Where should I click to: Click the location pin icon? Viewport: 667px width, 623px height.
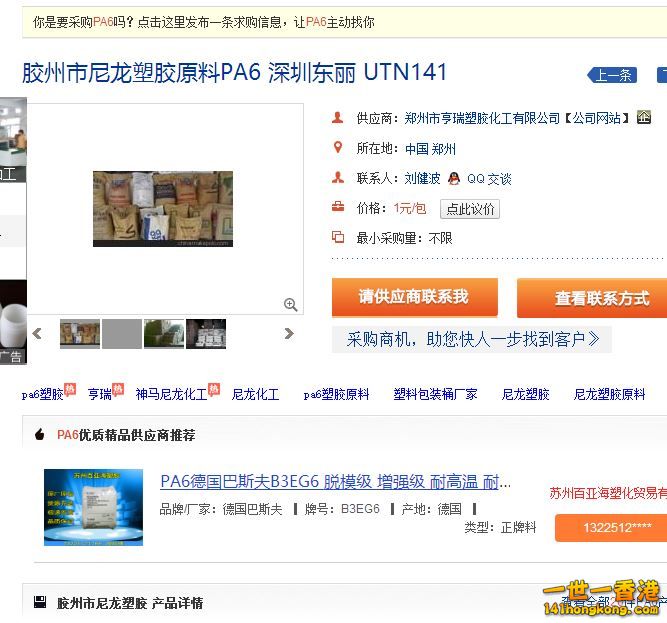(x=338, y=148)
